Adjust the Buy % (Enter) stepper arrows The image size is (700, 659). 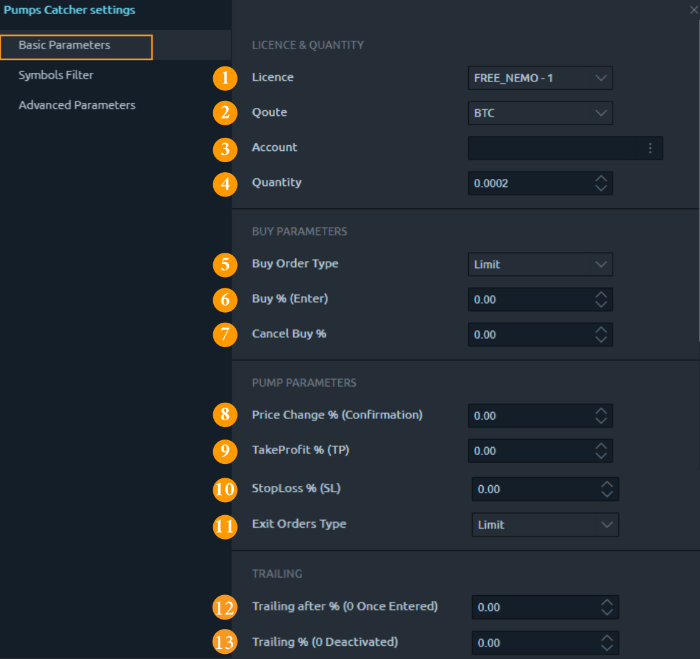tap(600, 299)
